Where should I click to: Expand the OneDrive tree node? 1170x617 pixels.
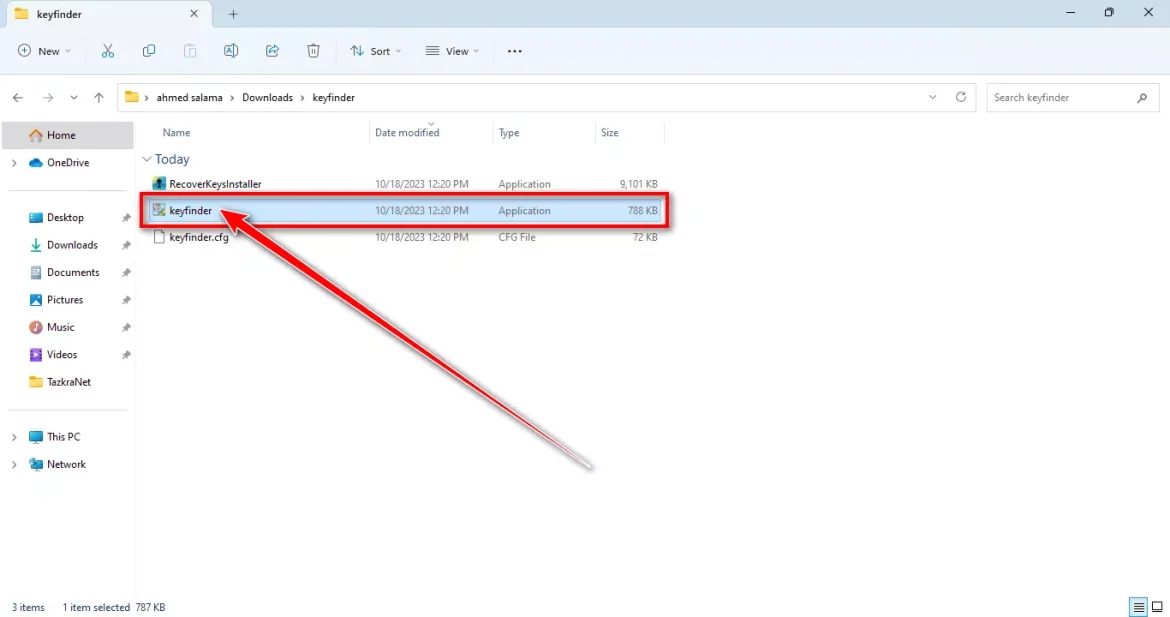14,163
